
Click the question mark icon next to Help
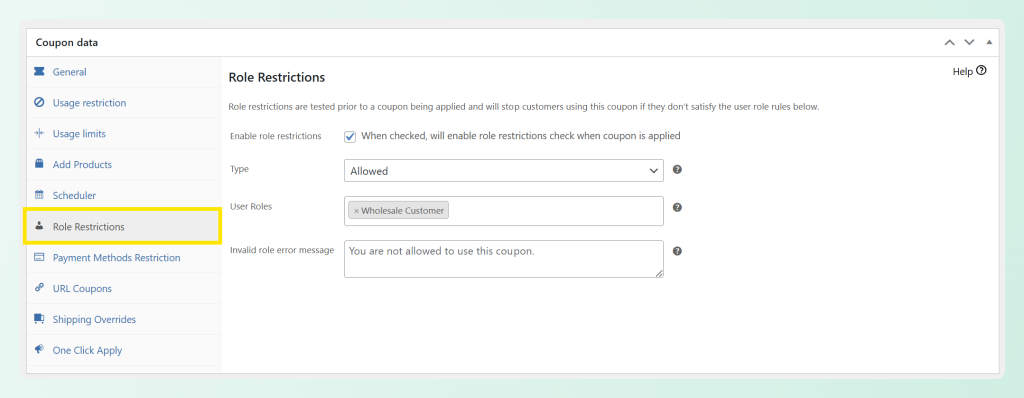click(x=981, y=71)
